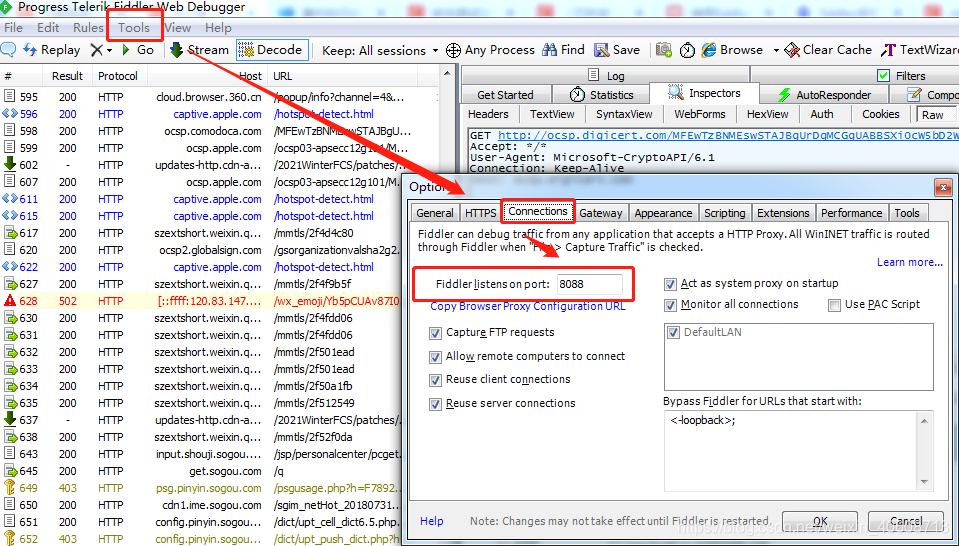Select session 596 captive.apple.com row icon
This screenshot has width=959, height=546.
(x=10, y=114)
